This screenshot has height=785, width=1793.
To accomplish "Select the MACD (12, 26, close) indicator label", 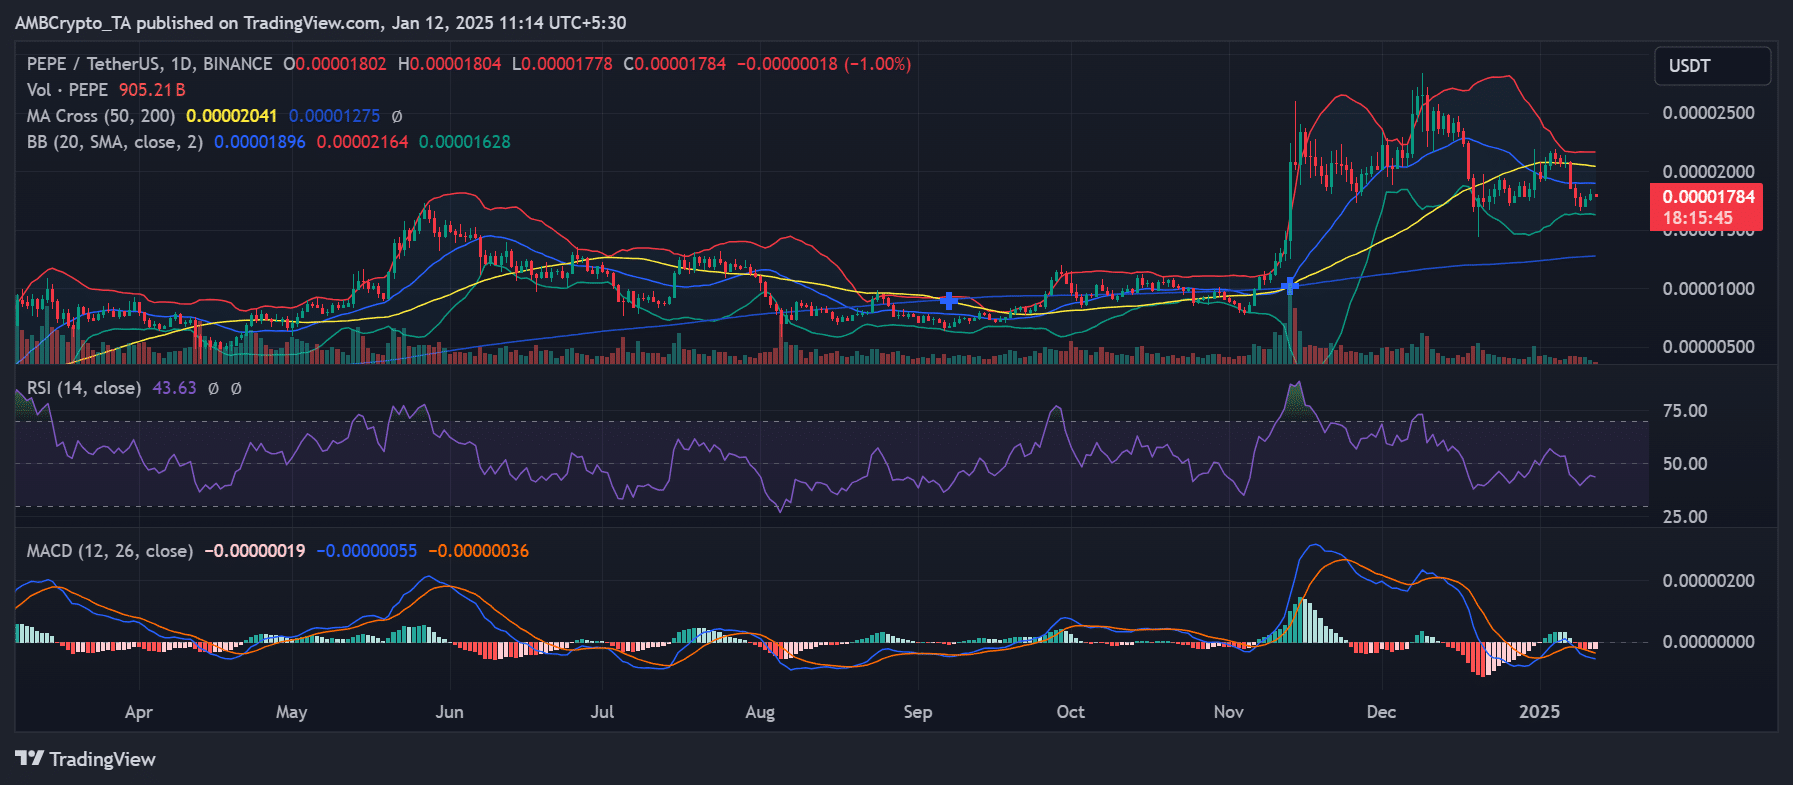I will [109, 551].
